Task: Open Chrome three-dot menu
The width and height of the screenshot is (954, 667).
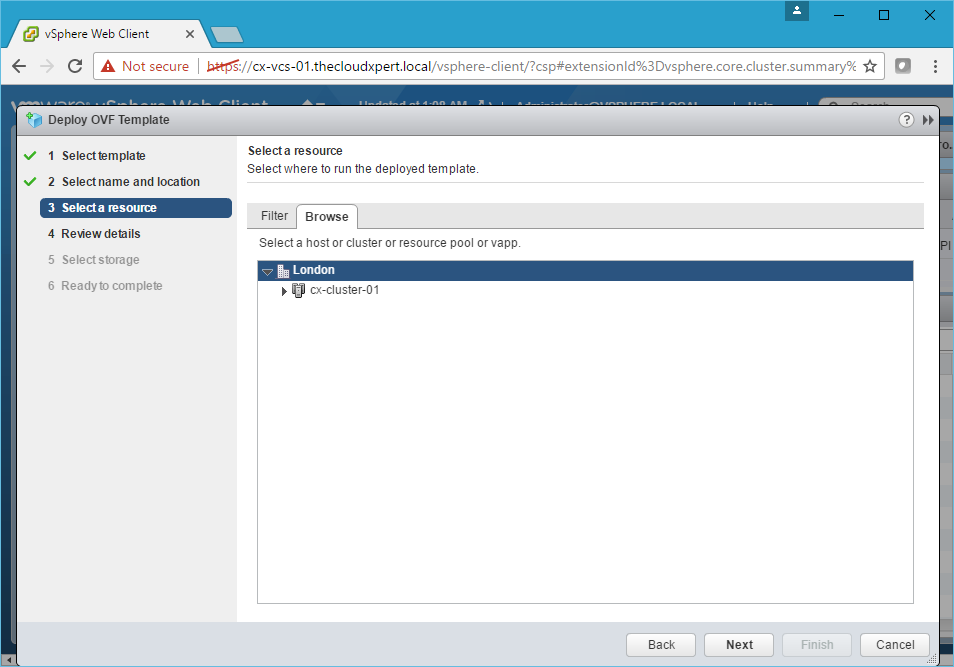Action: [x=935, y=66]
